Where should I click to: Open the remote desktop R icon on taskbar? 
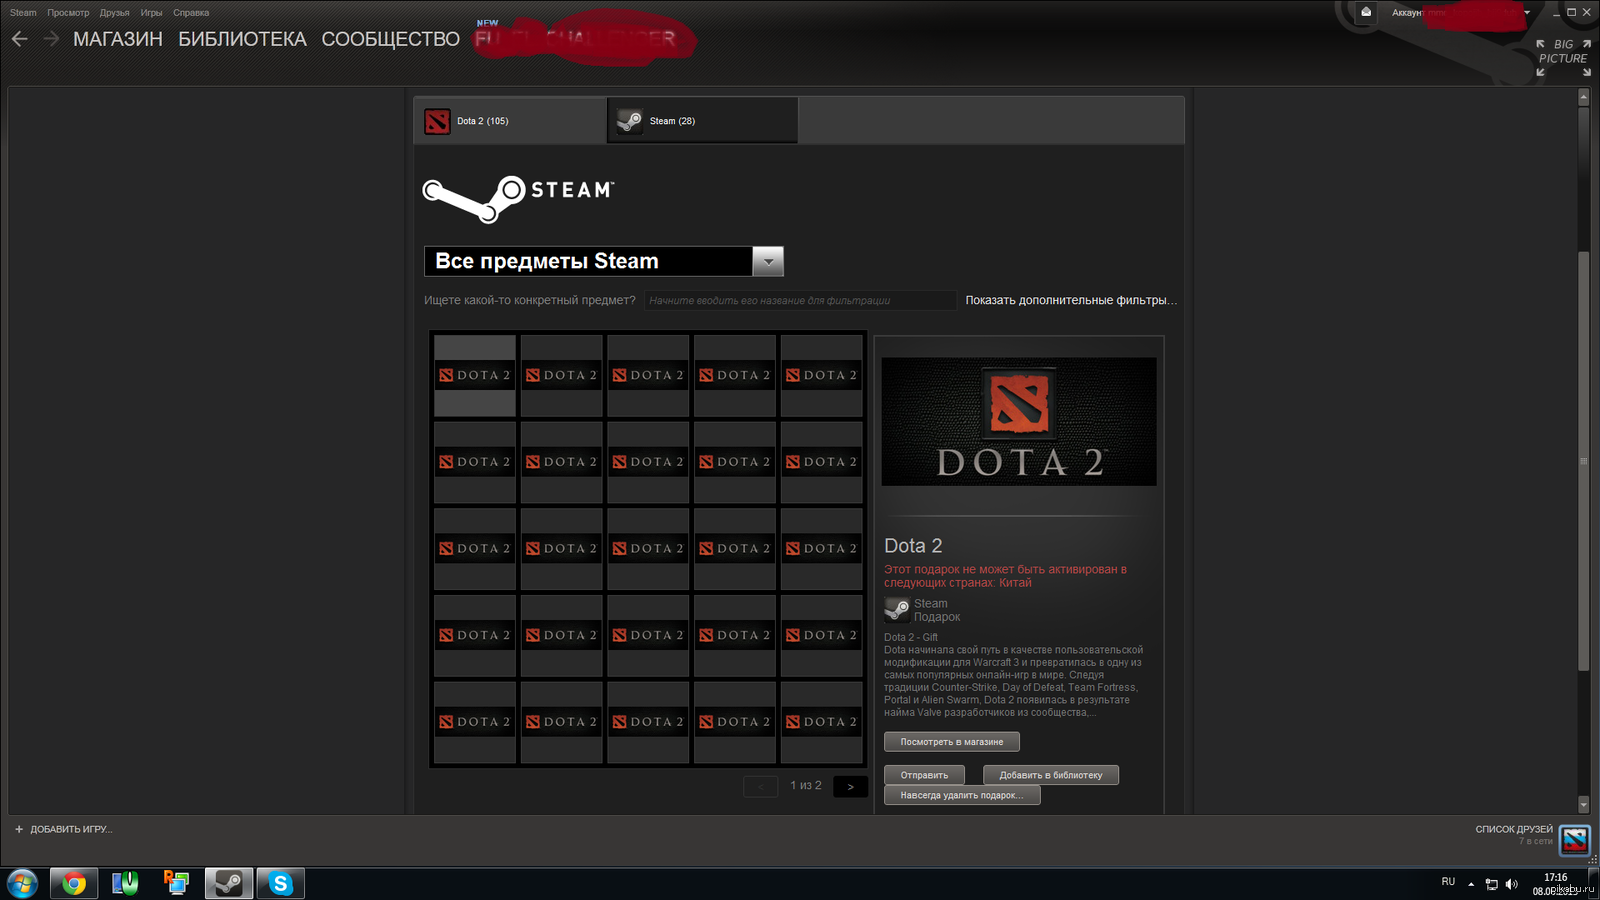(x=176, y=882)
